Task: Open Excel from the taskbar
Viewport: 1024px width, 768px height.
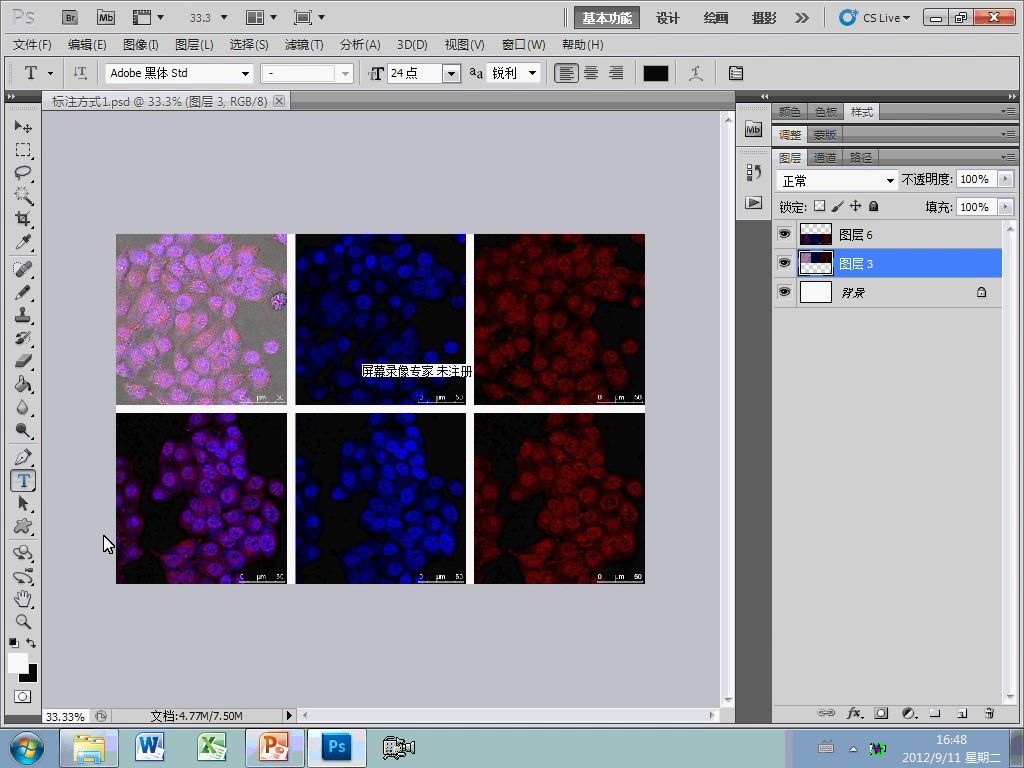Action: point(212,747)
